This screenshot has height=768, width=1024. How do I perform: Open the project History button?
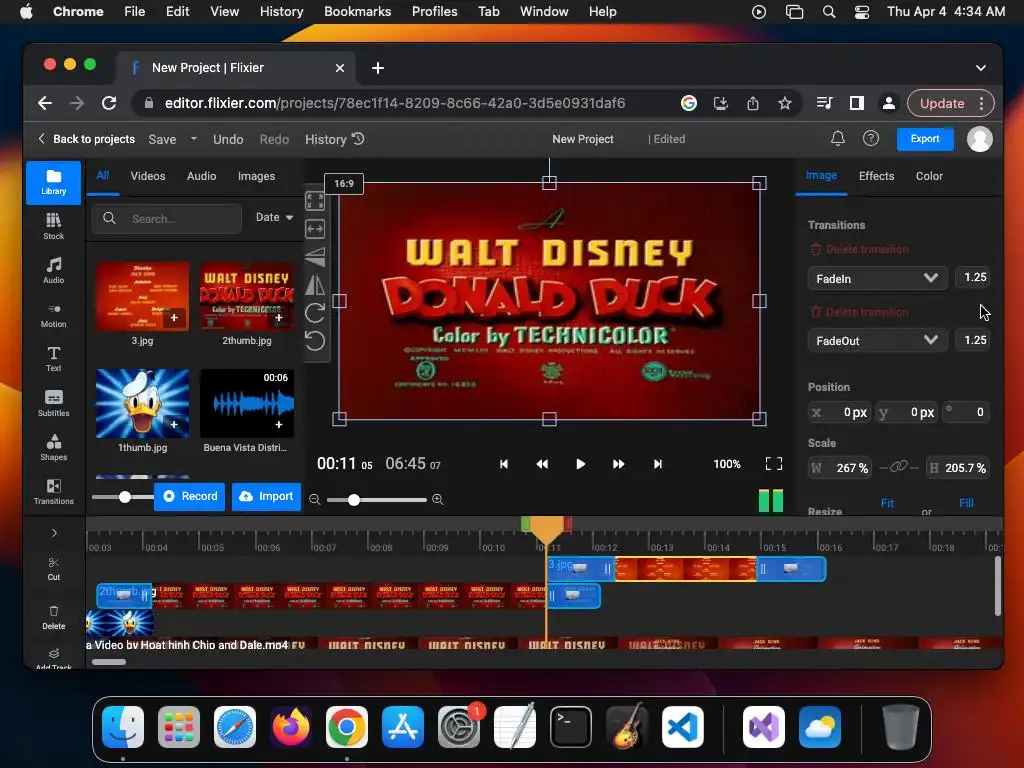pyautogui.click(x=334, y=139)
